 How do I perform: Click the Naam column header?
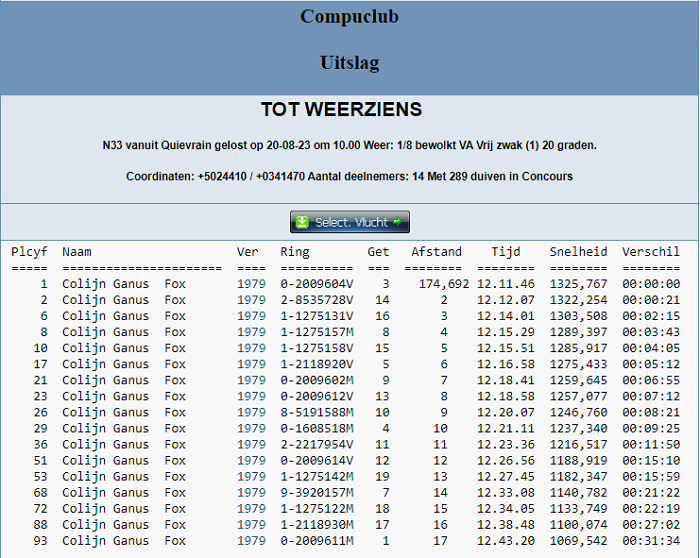pos(77,252)
